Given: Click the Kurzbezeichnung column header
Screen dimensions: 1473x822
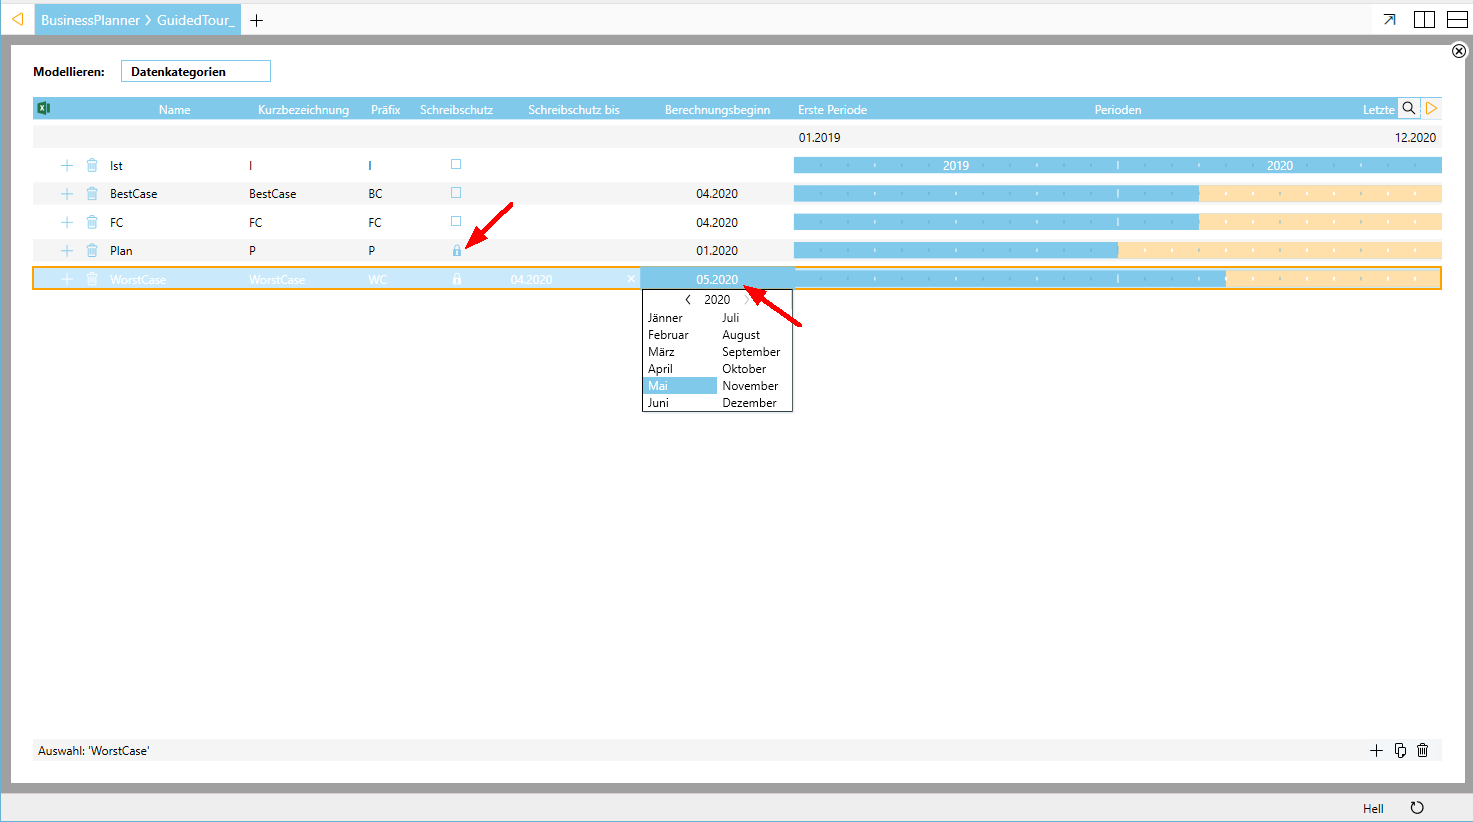Looking at the screenshot, I should pos(303,110).
